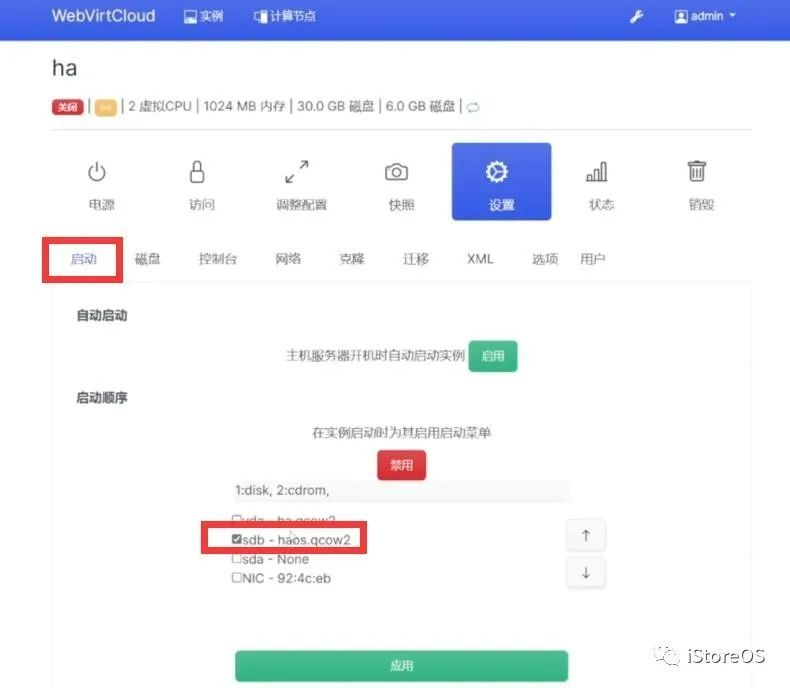Click red 禁用 boot menu disable button
Screen dimensions: 790x688
click(402, 465)
